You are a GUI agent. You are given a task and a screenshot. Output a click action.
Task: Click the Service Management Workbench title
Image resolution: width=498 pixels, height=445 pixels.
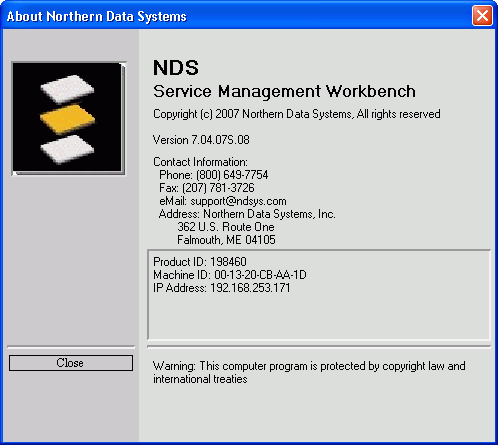click(x=284, y=91)
